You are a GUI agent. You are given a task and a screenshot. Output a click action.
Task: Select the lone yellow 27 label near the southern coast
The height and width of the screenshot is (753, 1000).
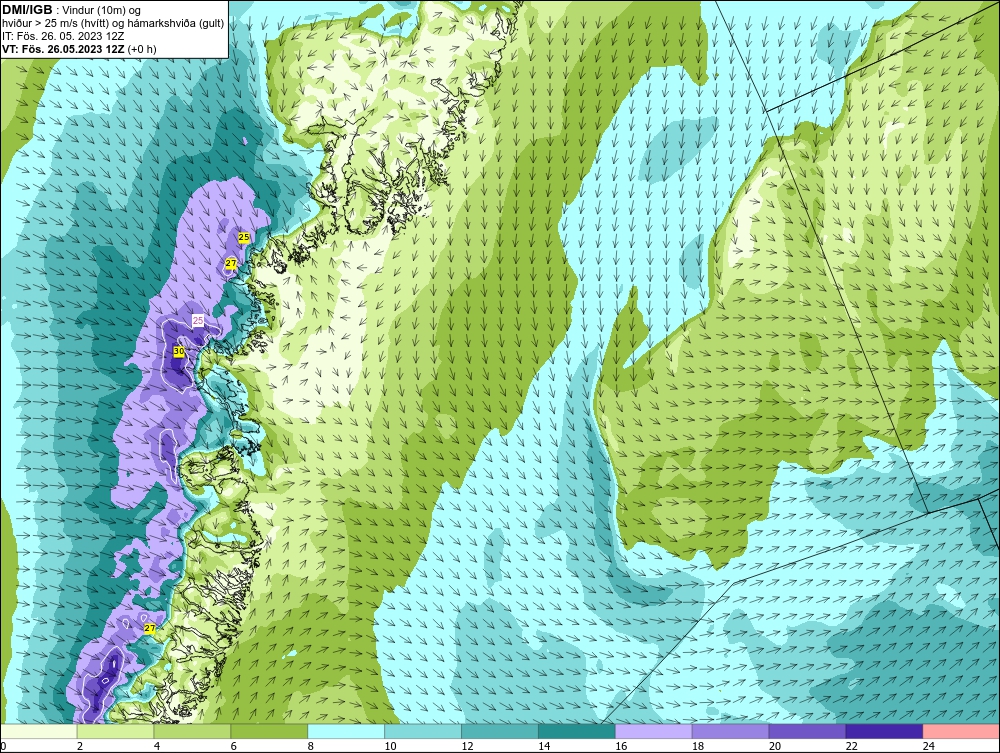[x=149, y=628]
